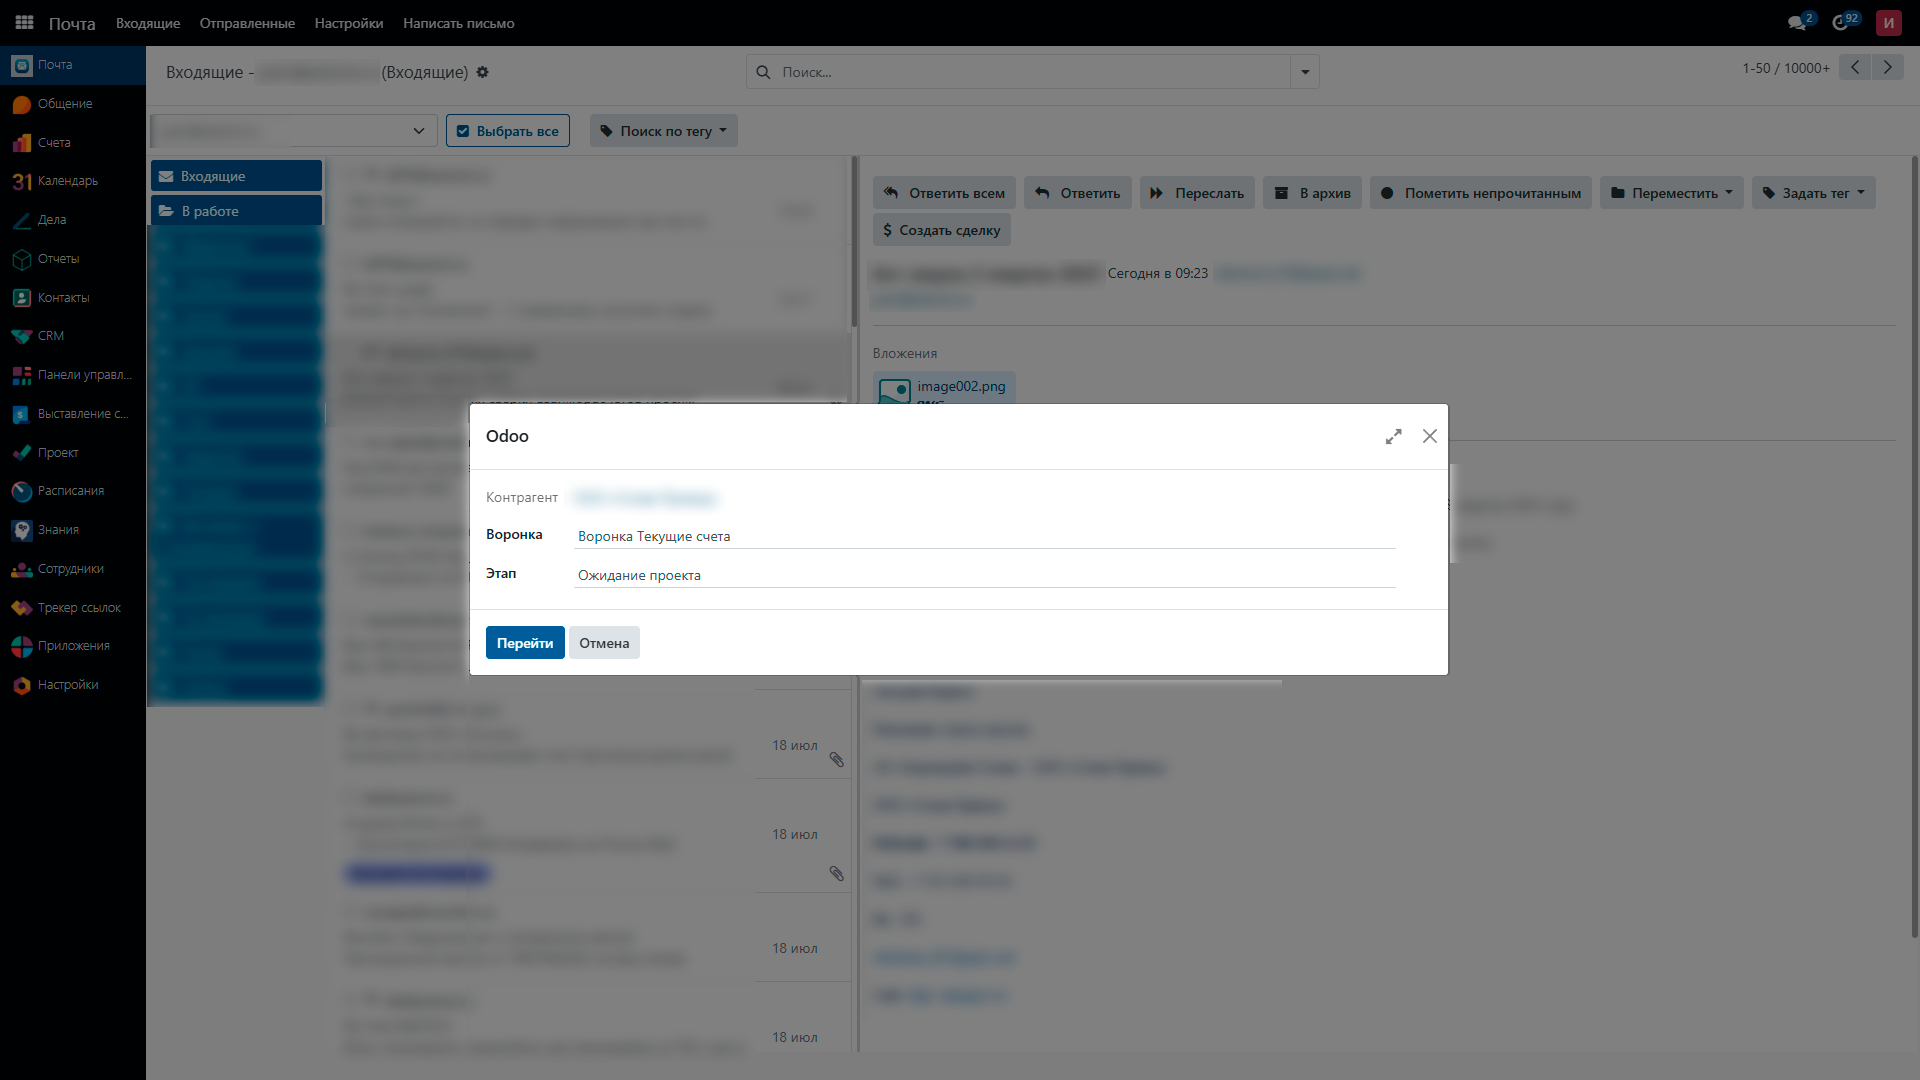
Task: Go to next page of emails
Action: tap(1887, 67)
